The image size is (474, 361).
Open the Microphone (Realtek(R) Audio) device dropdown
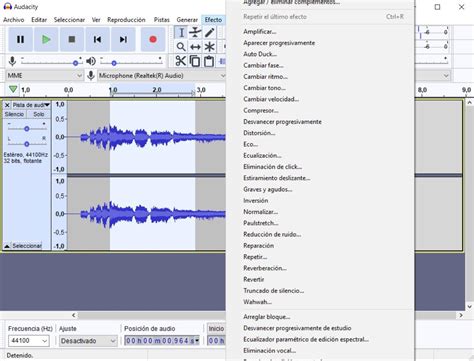click(x=162, y=76)
